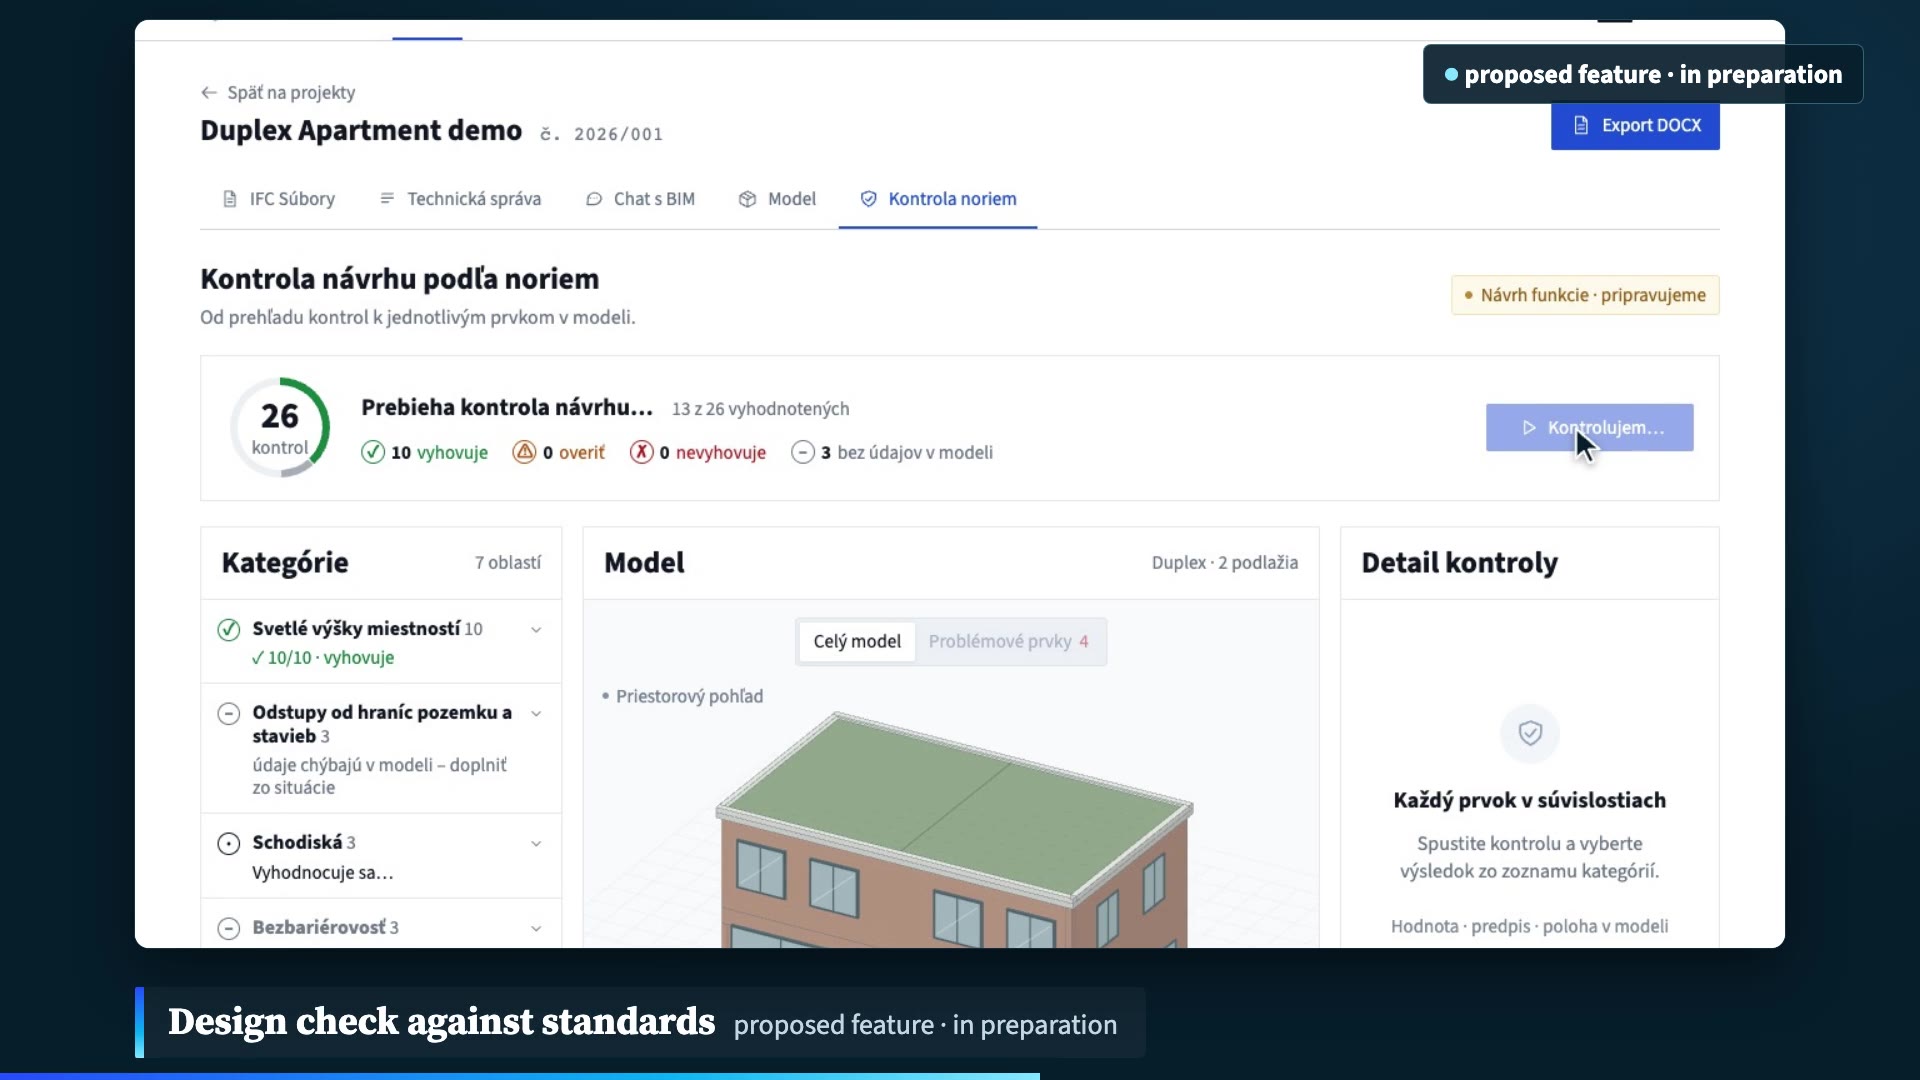Image resolution: width=1920 pixels, height=1080 pixels.
Task: Click the shield icon in Detail kontroly
Action: [x=1530, y=733]
